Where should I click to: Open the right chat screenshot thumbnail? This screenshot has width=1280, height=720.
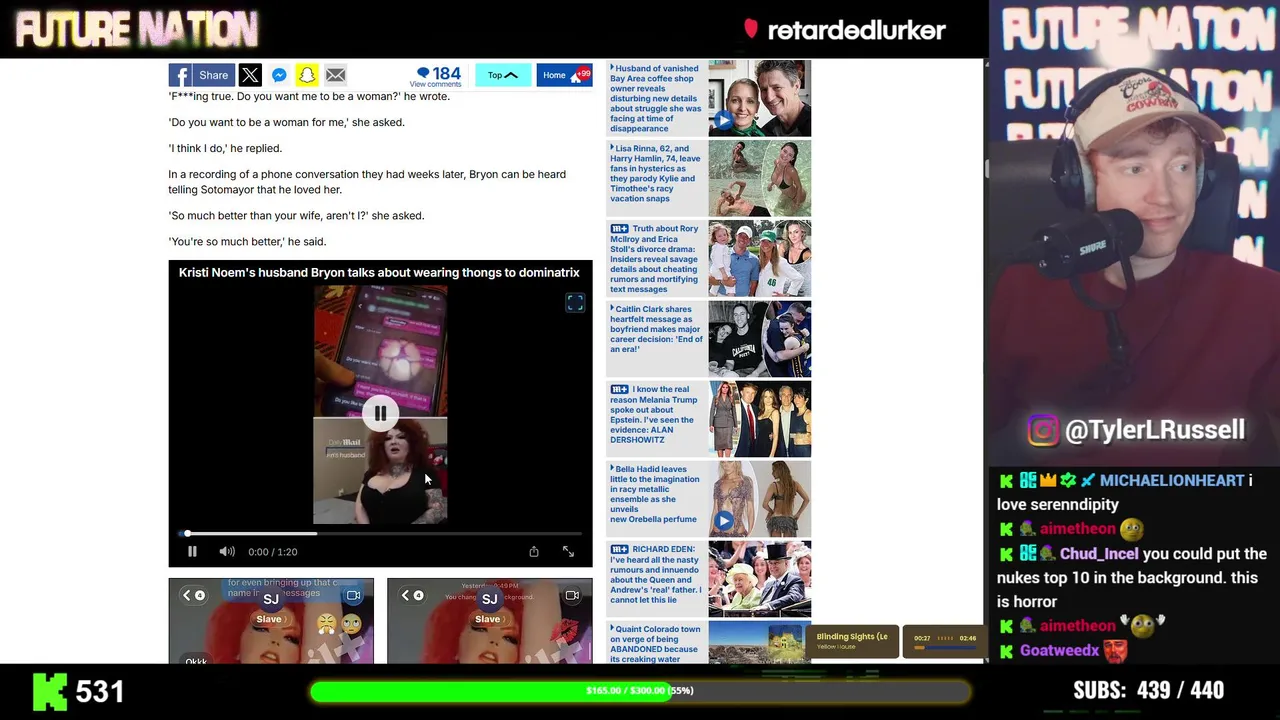(489, 621)
